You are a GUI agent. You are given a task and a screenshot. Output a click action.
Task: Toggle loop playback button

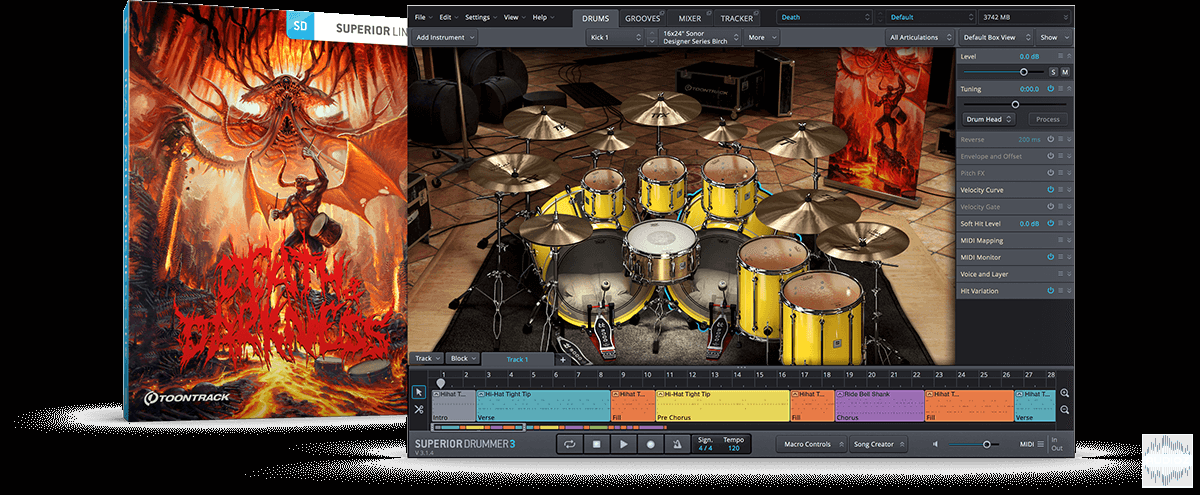point(570,444)
